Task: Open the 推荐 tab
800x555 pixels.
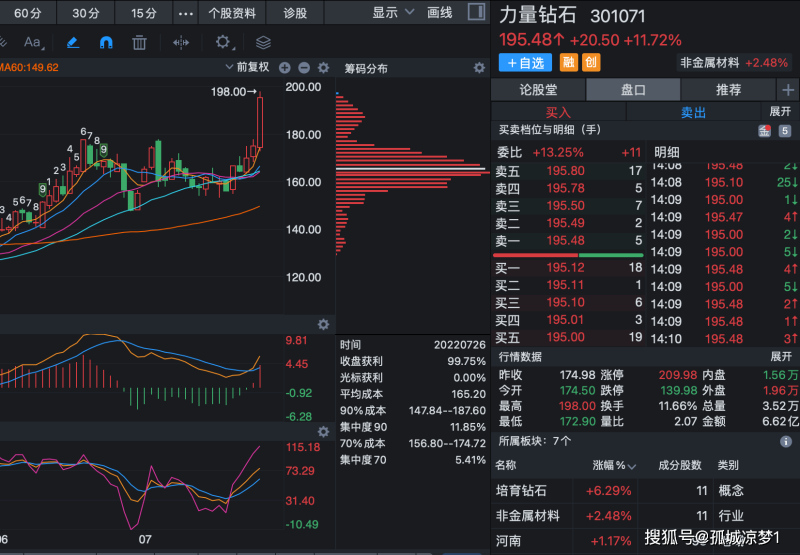Action: tap(729, 90)
